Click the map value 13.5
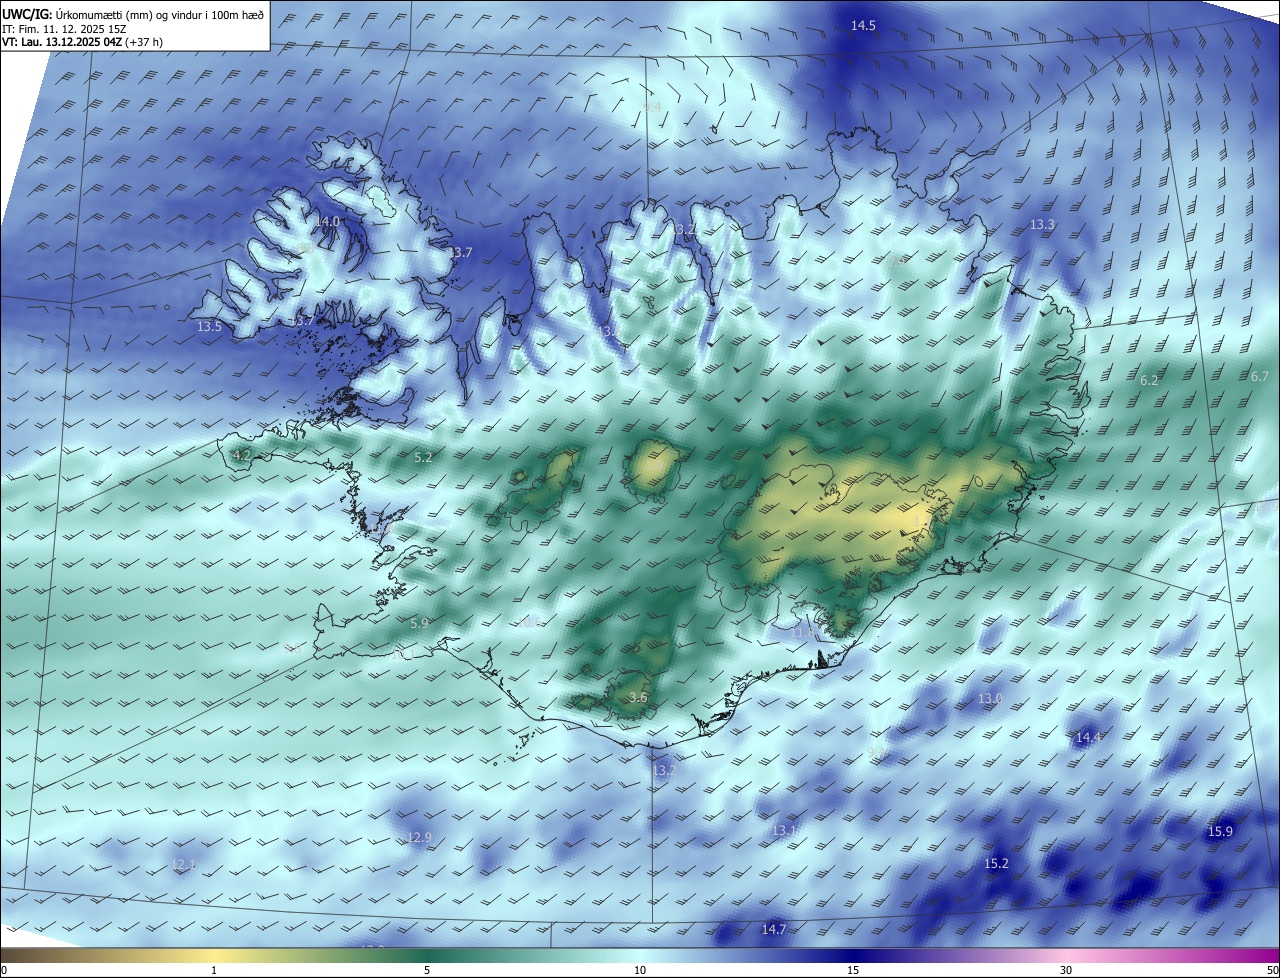 click(x=209, y=327)
